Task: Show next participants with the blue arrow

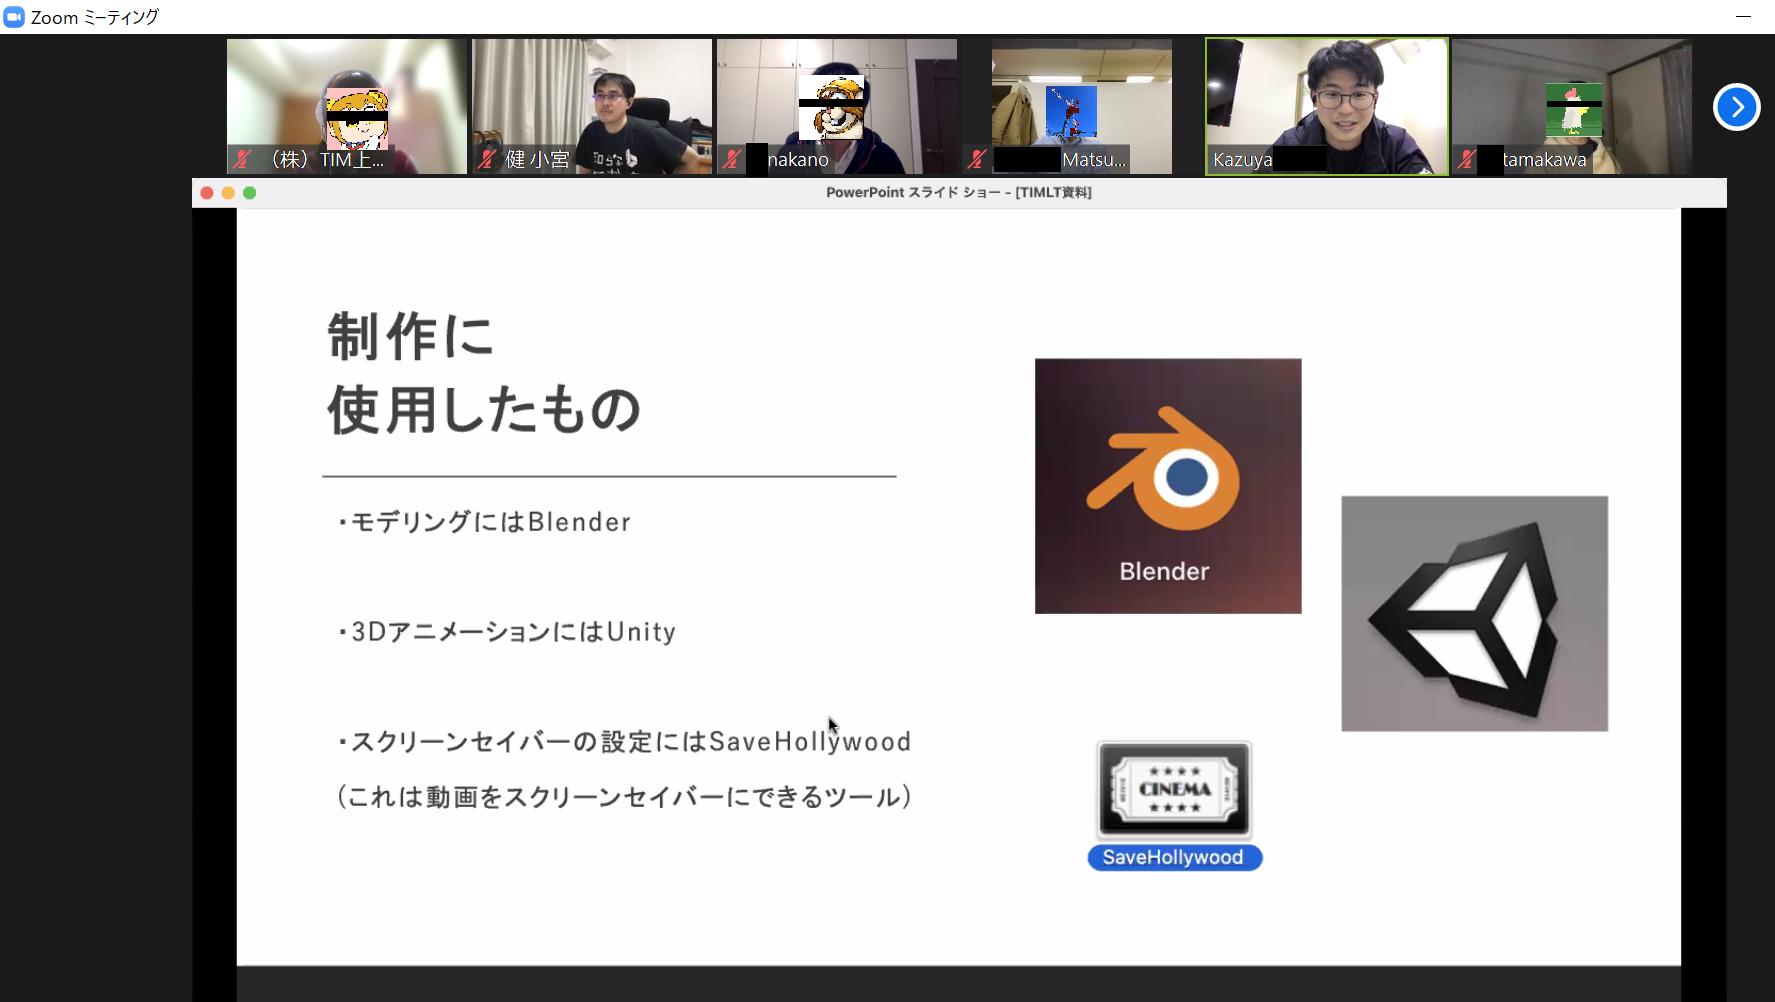Action: (1736, 107)
